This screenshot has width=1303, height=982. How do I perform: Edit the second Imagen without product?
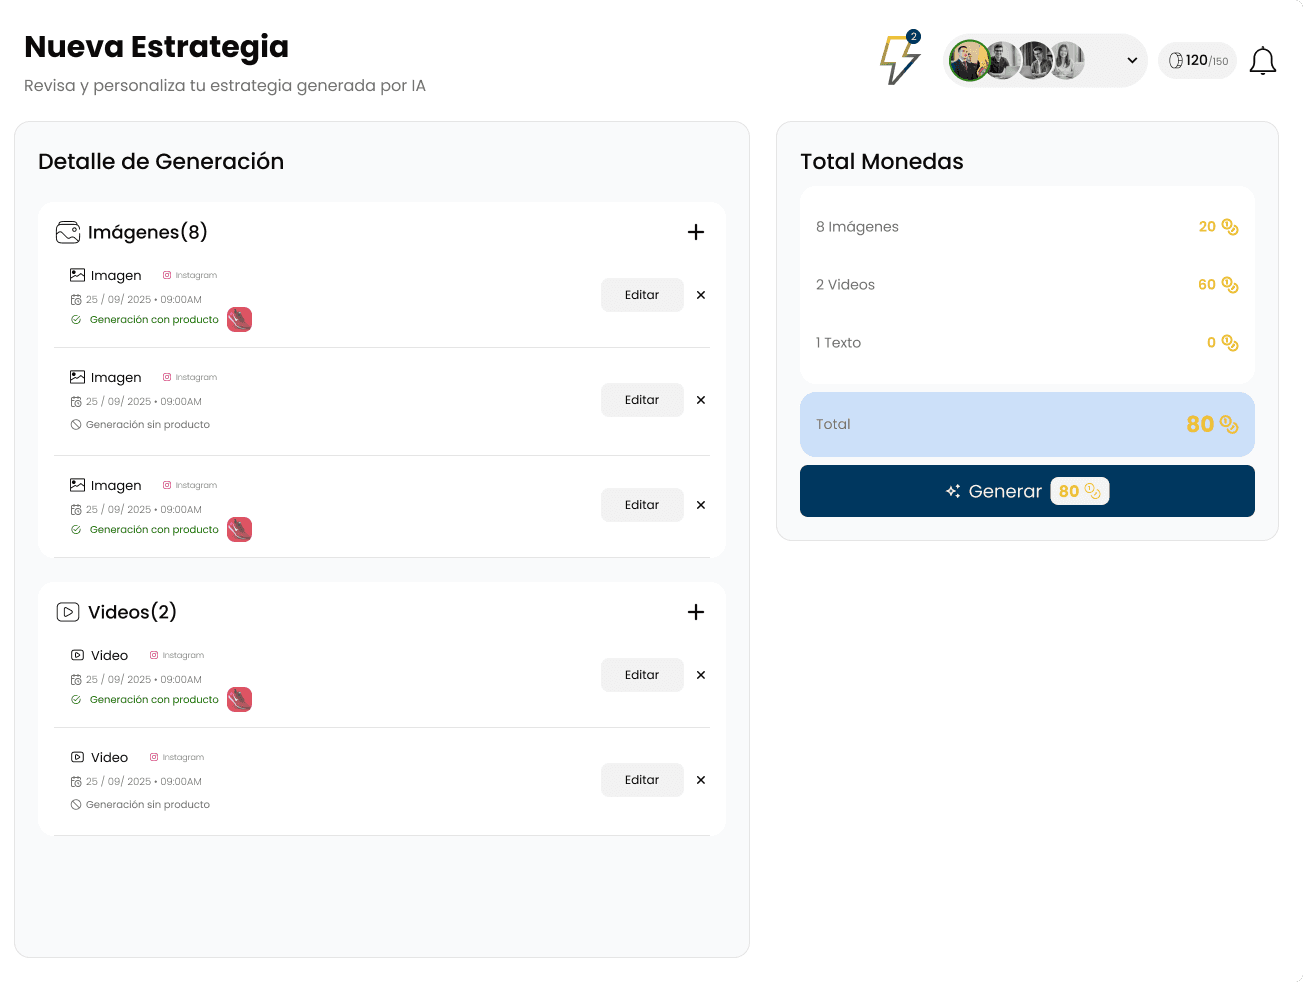[642, 400]
